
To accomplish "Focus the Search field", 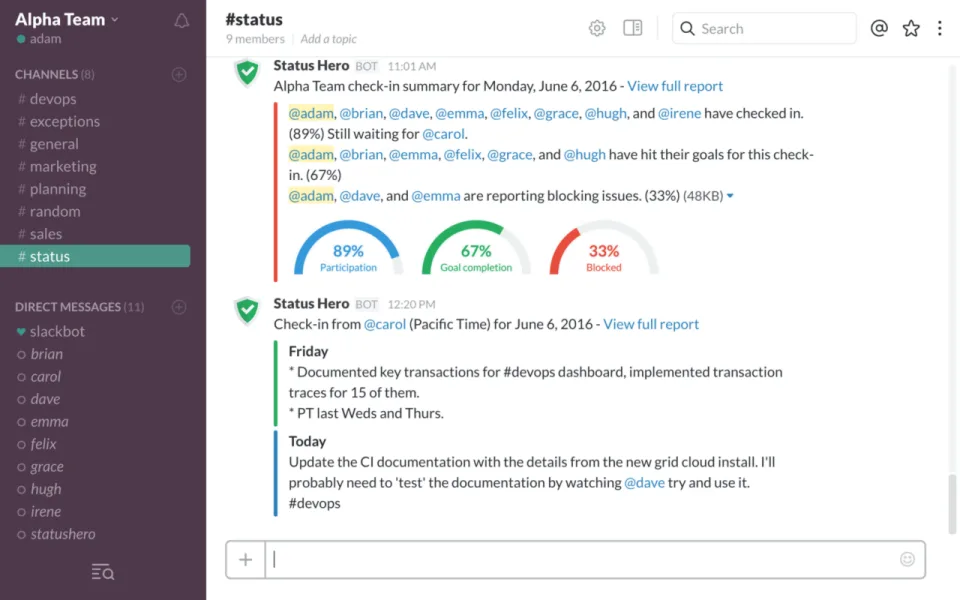I will tap(764, 29).
